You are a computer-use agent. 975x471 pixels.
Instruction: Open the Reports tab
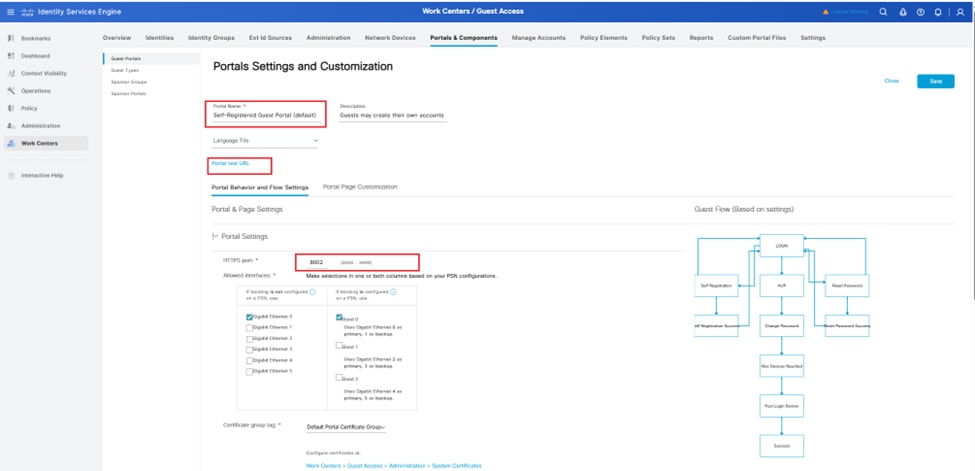tap(701, 38)
